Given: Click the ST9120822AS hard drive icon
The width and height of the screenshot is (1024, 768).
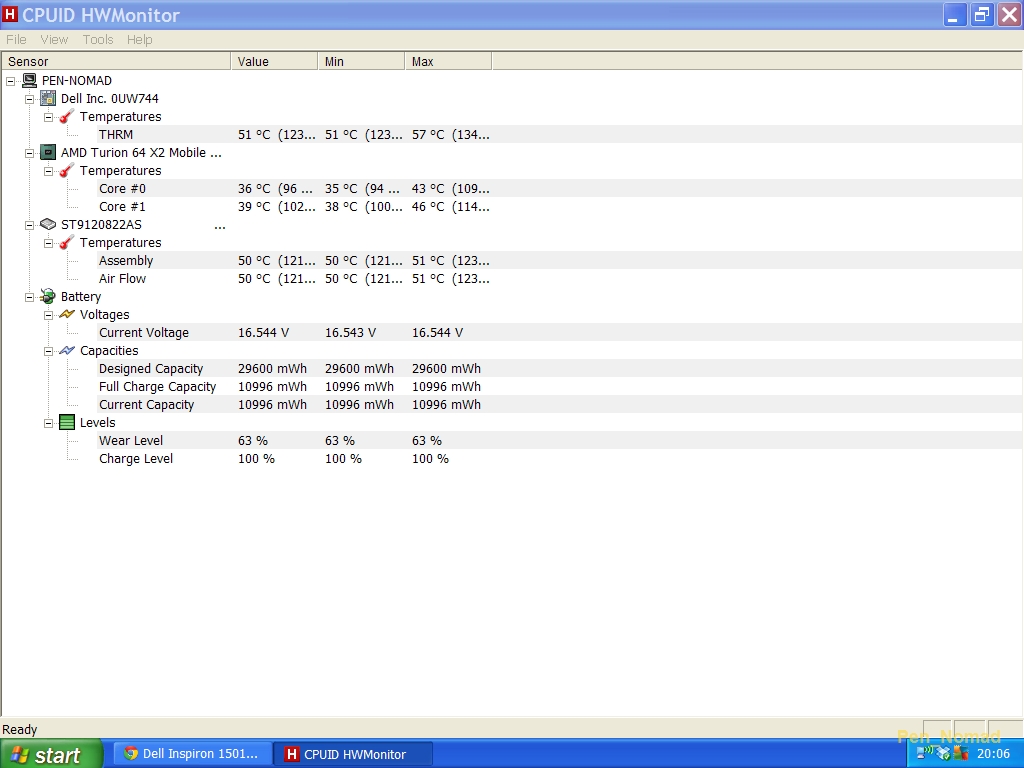Looking at the screenshot, I should click(48, 224).
